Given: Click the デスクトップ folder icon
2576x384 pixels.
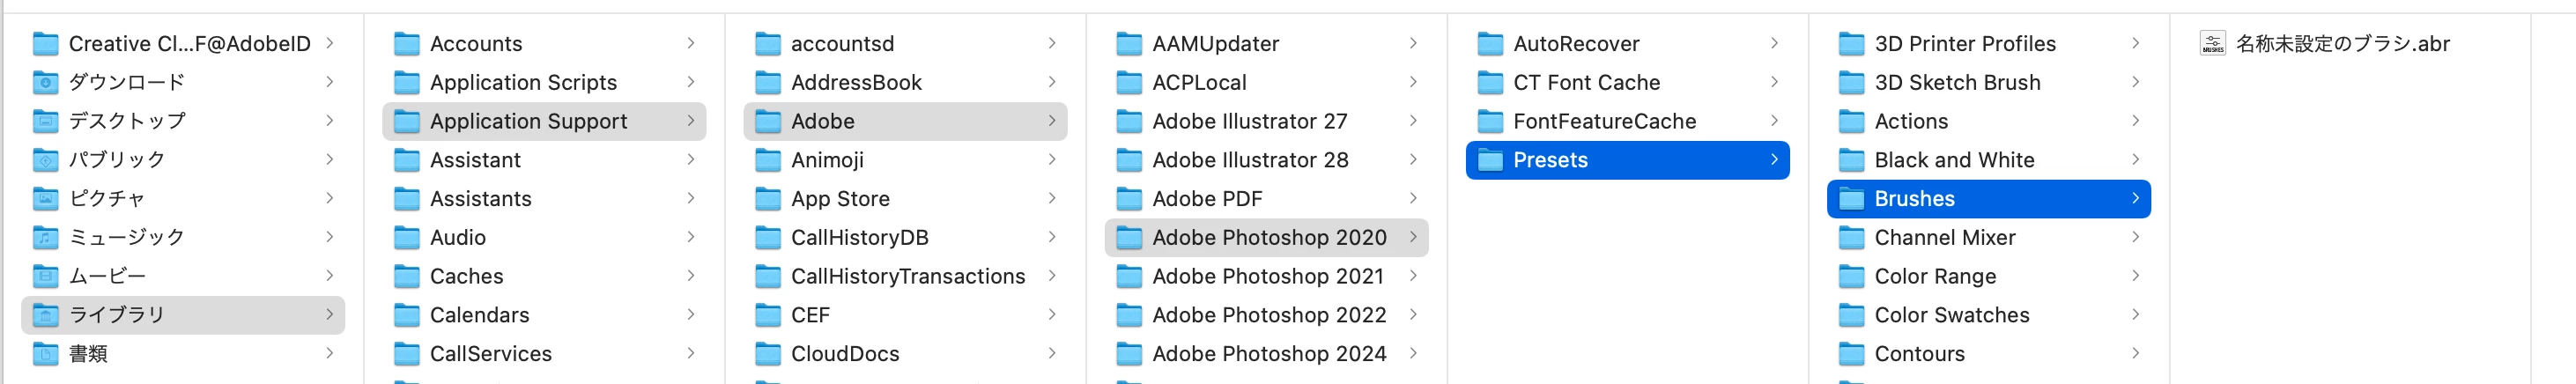Looking at the screenshot, I should (45, 121).
